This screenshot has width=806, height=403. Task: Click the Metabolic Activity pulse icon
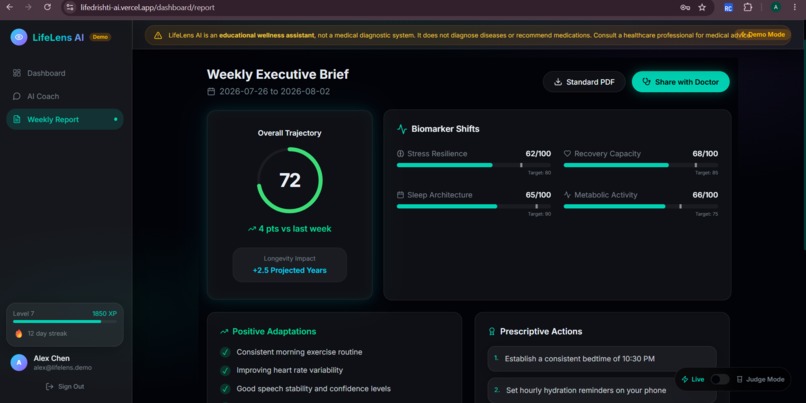tap(567, 195)
